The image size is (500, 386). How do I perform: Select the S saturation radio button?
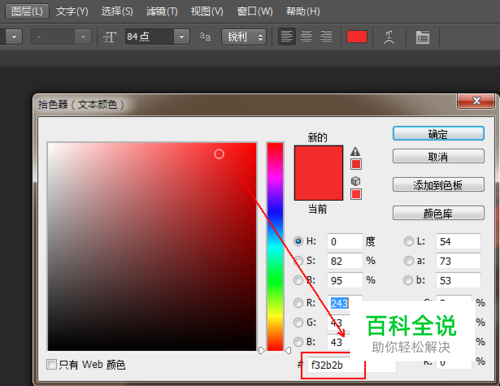click(x=298, y=260)
